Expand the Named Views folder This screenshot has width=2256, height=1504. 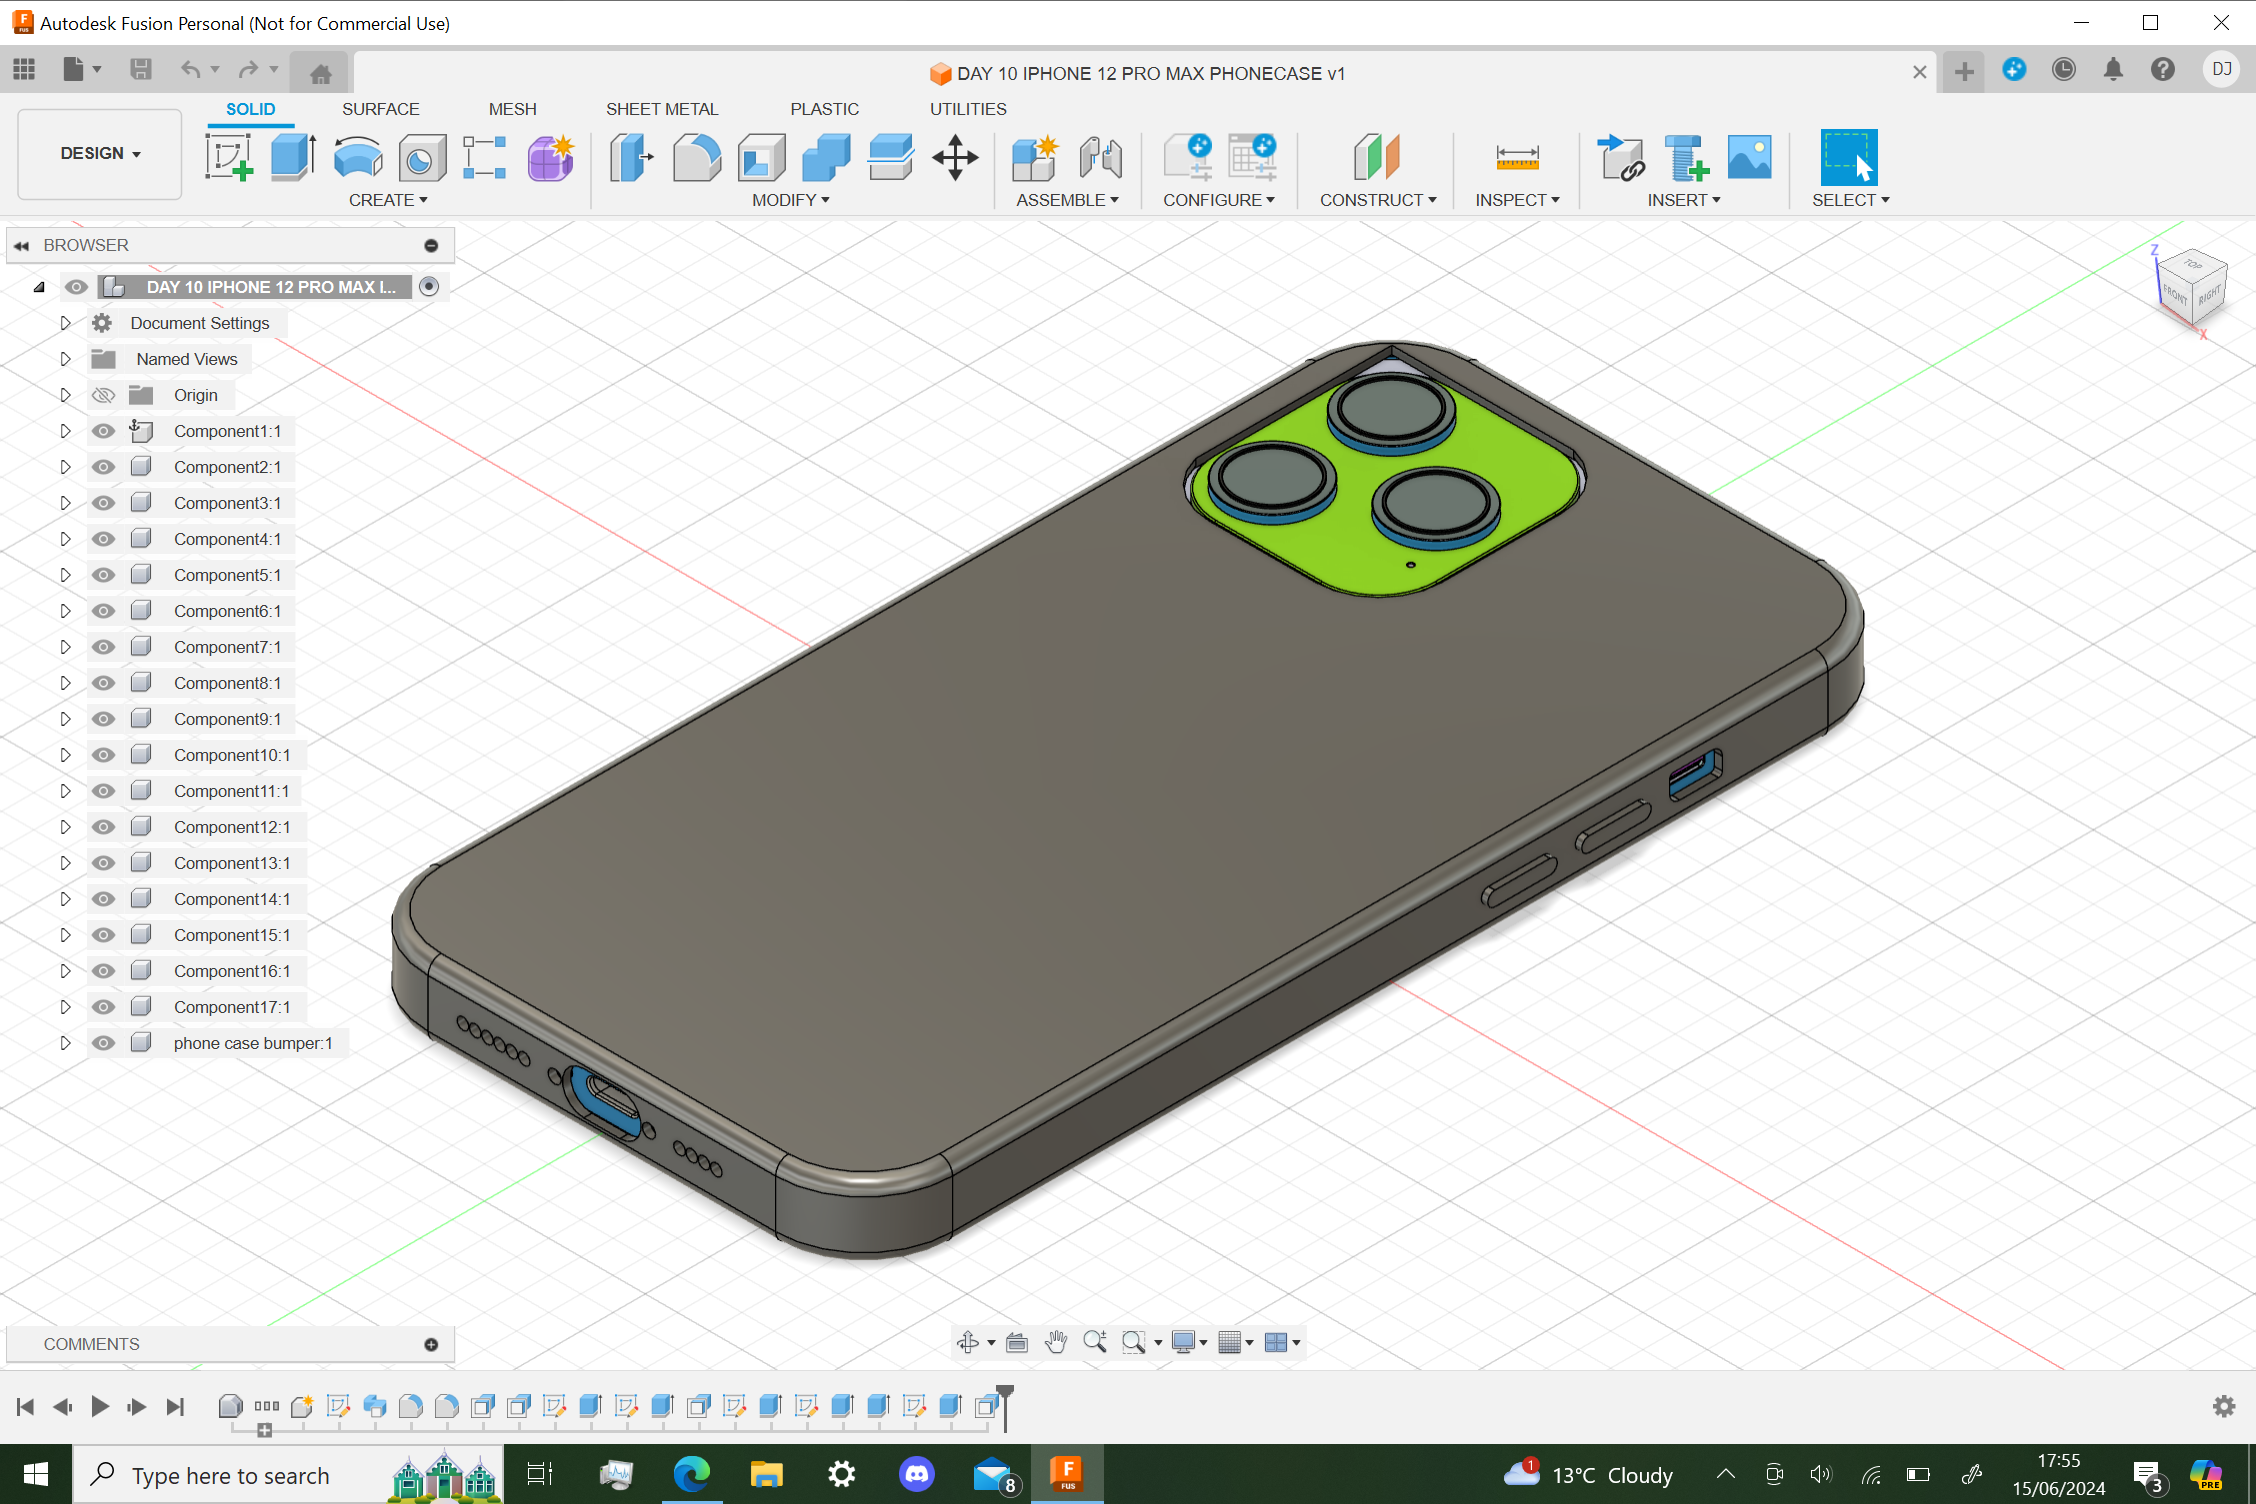coord(65,359)
